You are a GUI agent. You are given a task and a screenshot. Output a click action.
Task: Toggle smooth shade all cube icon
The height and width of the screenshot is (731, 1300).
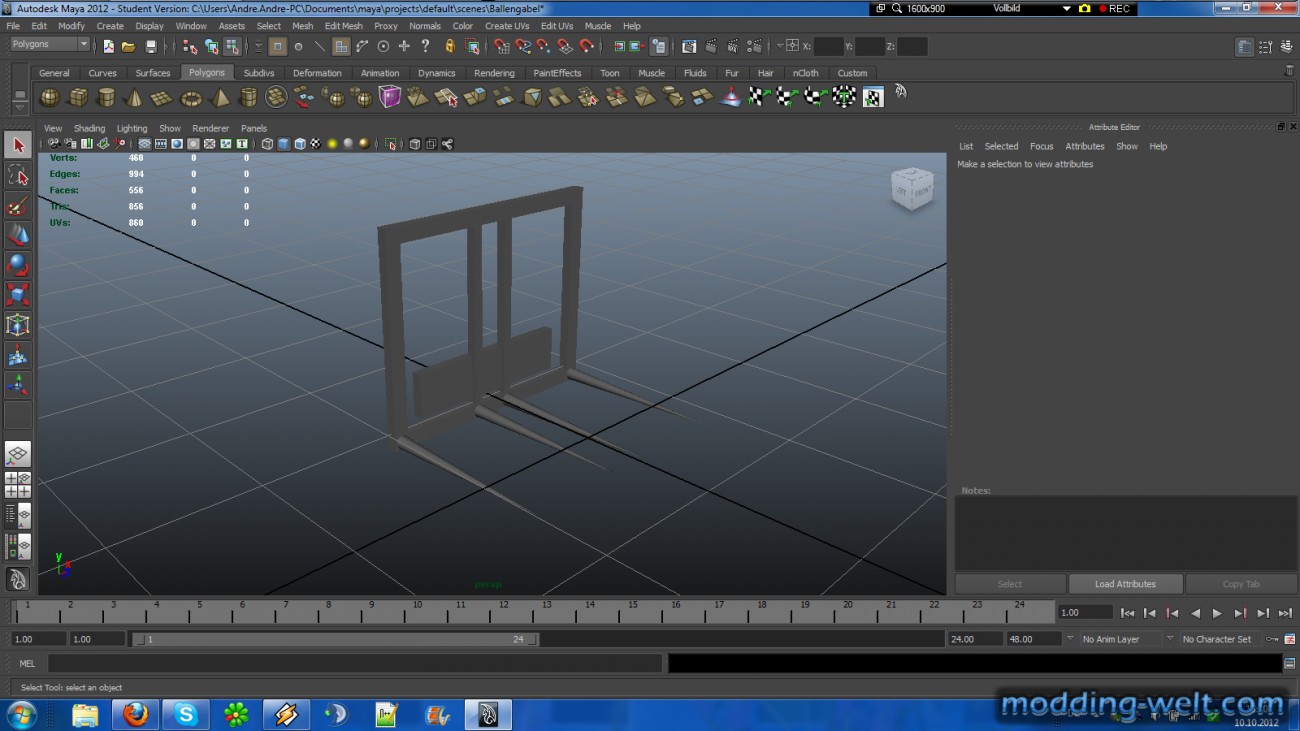(283, 144)
